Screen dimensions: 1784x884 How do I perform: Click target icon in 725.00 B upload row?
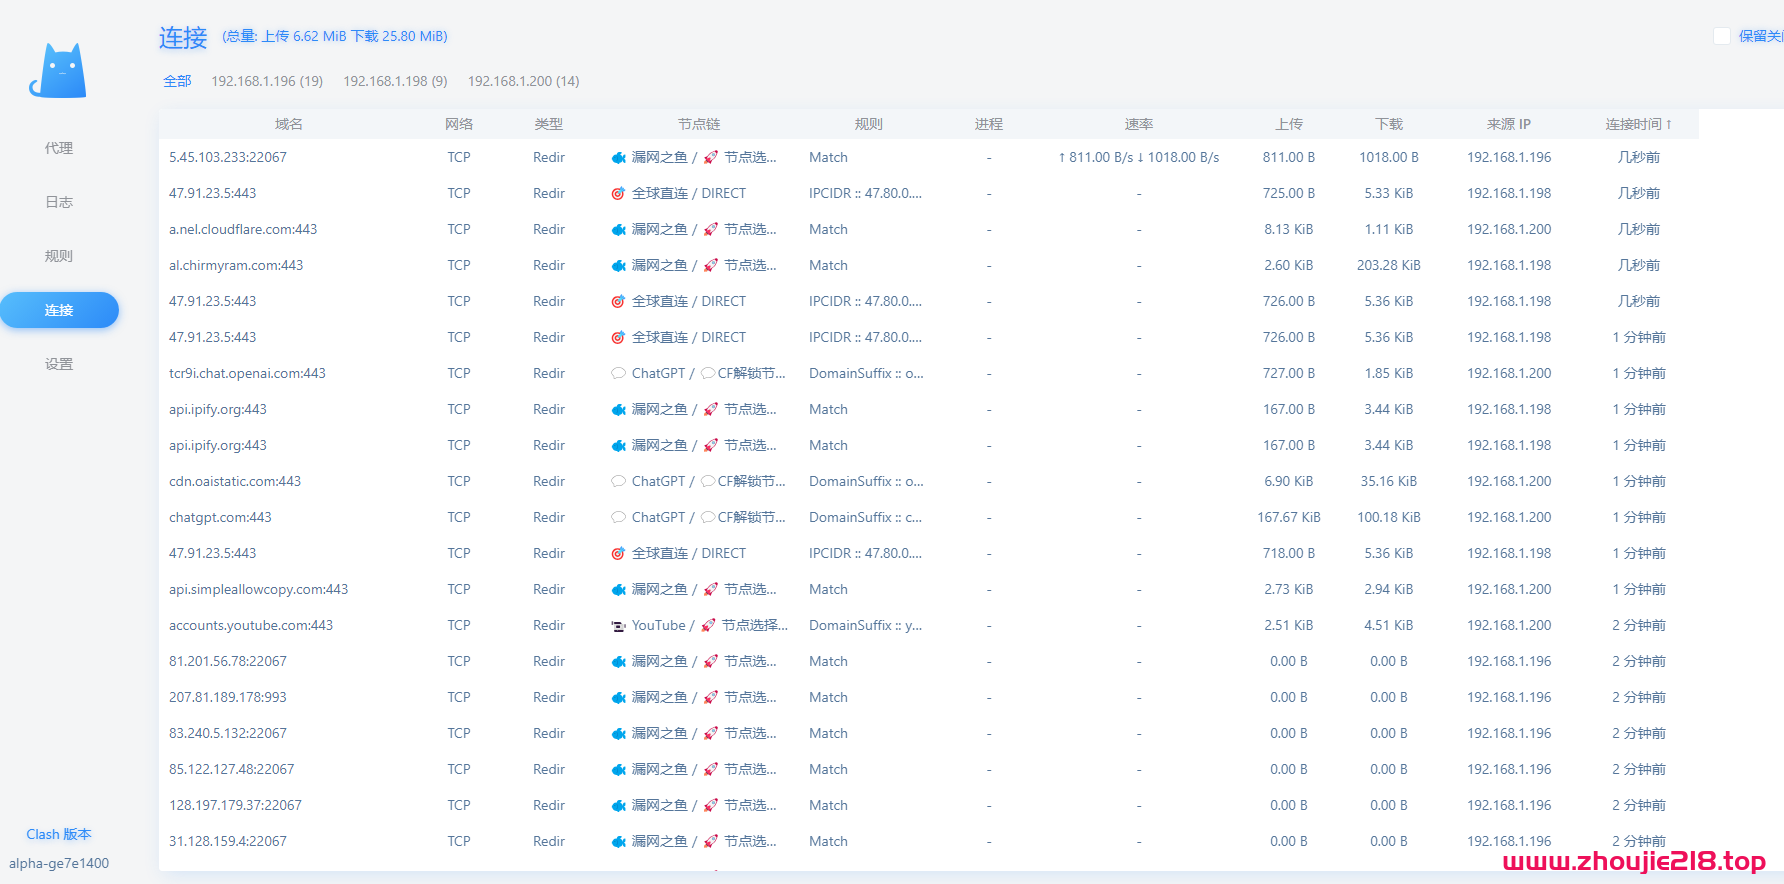[619, 194]
